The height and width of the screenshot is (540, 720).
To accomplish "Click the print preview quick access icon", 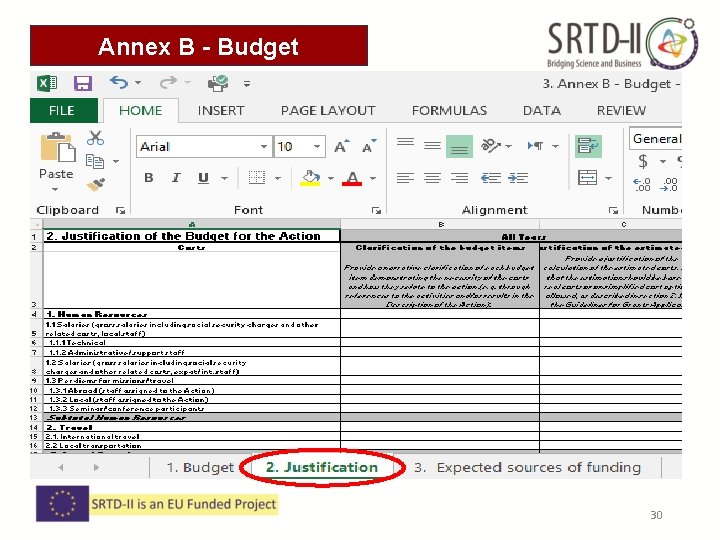I will tap(218, 83).
